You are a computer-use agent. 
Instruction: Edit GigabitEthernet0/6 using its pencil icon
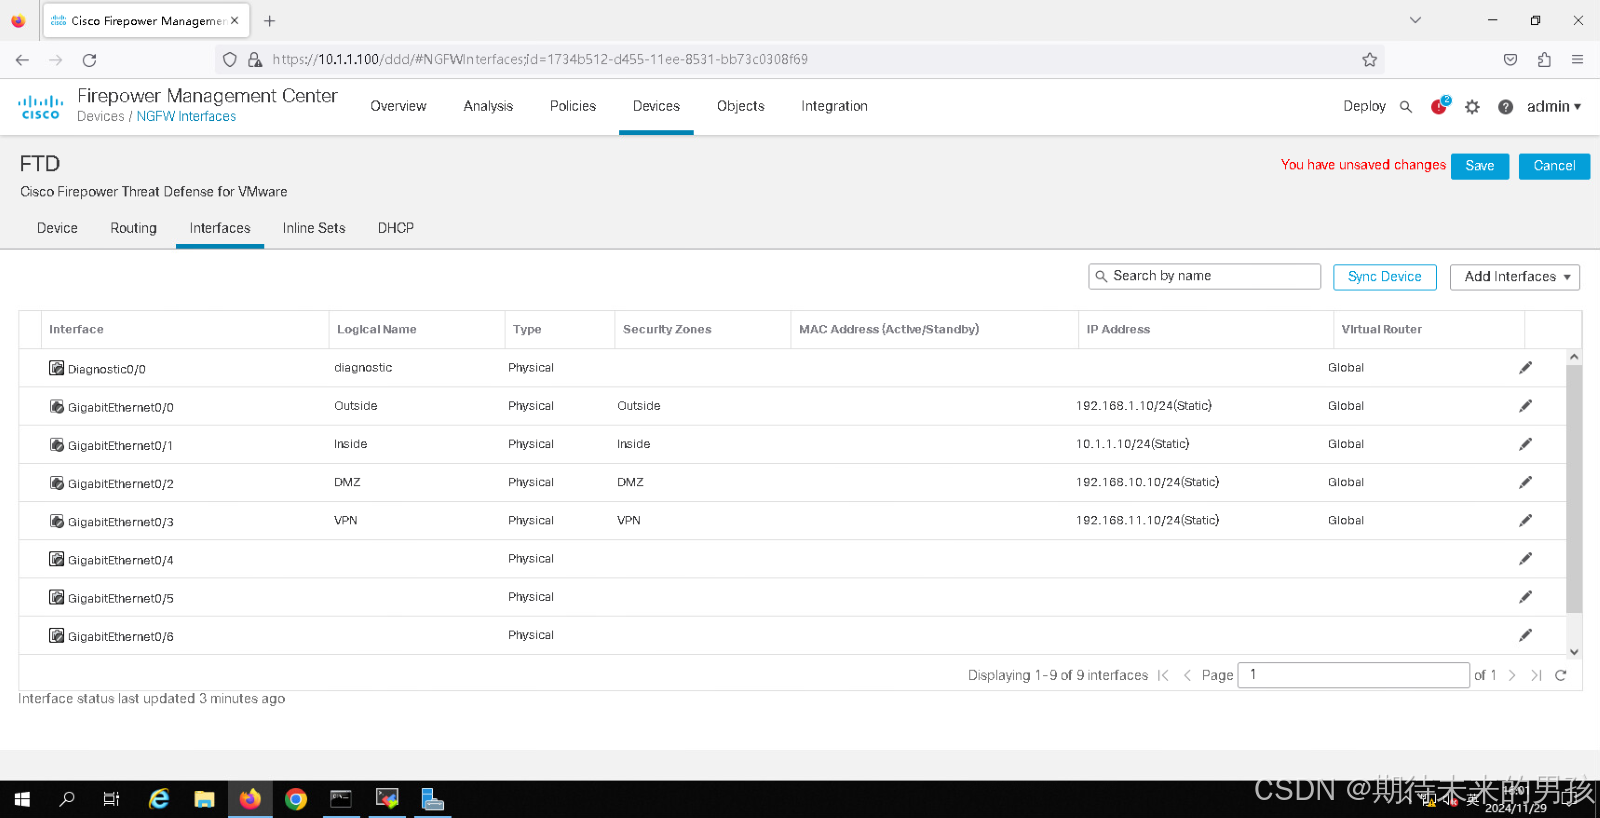pos(1525,635)
